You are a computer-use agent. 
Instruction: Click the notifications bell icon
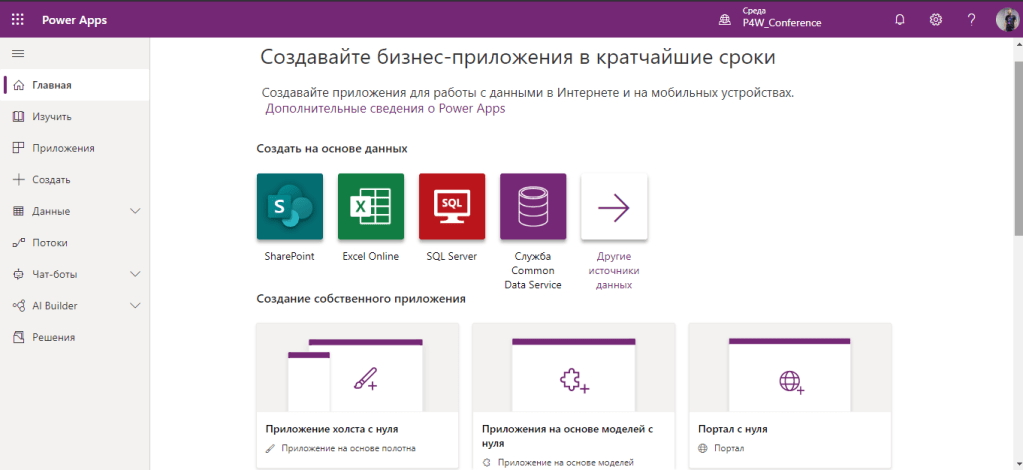(899, 20)
